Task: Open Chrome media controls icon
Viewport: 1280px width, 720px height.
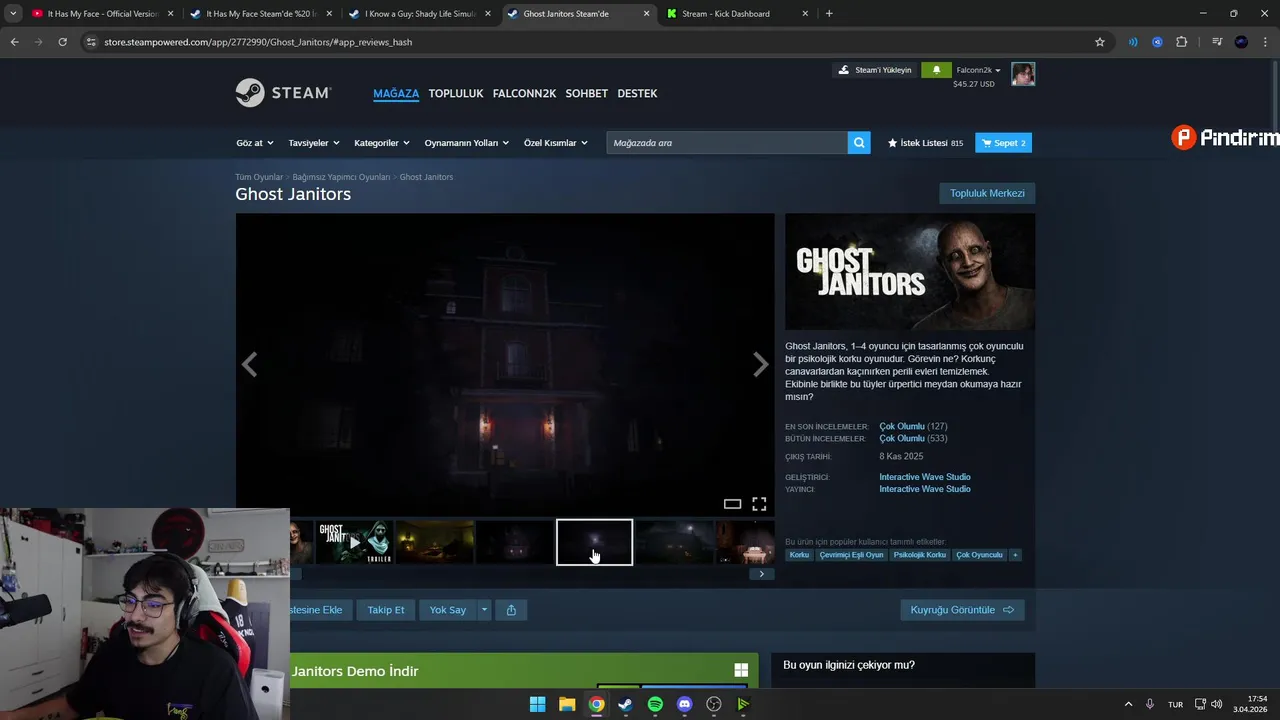Action: [1217, 42]
